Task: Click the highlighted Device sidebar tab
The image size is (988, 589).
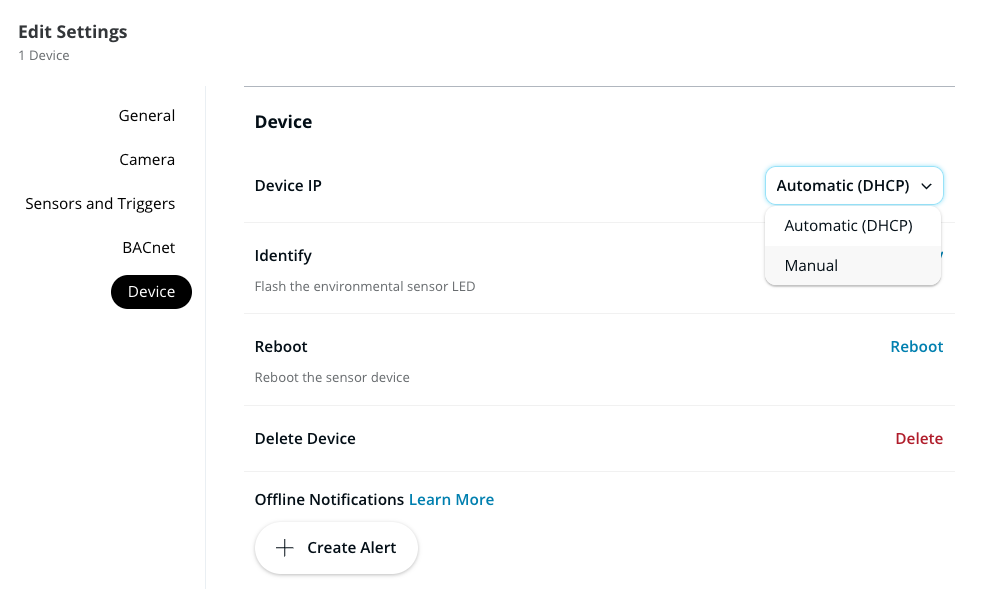Action: pyautogui.click(x=151, y=292)
